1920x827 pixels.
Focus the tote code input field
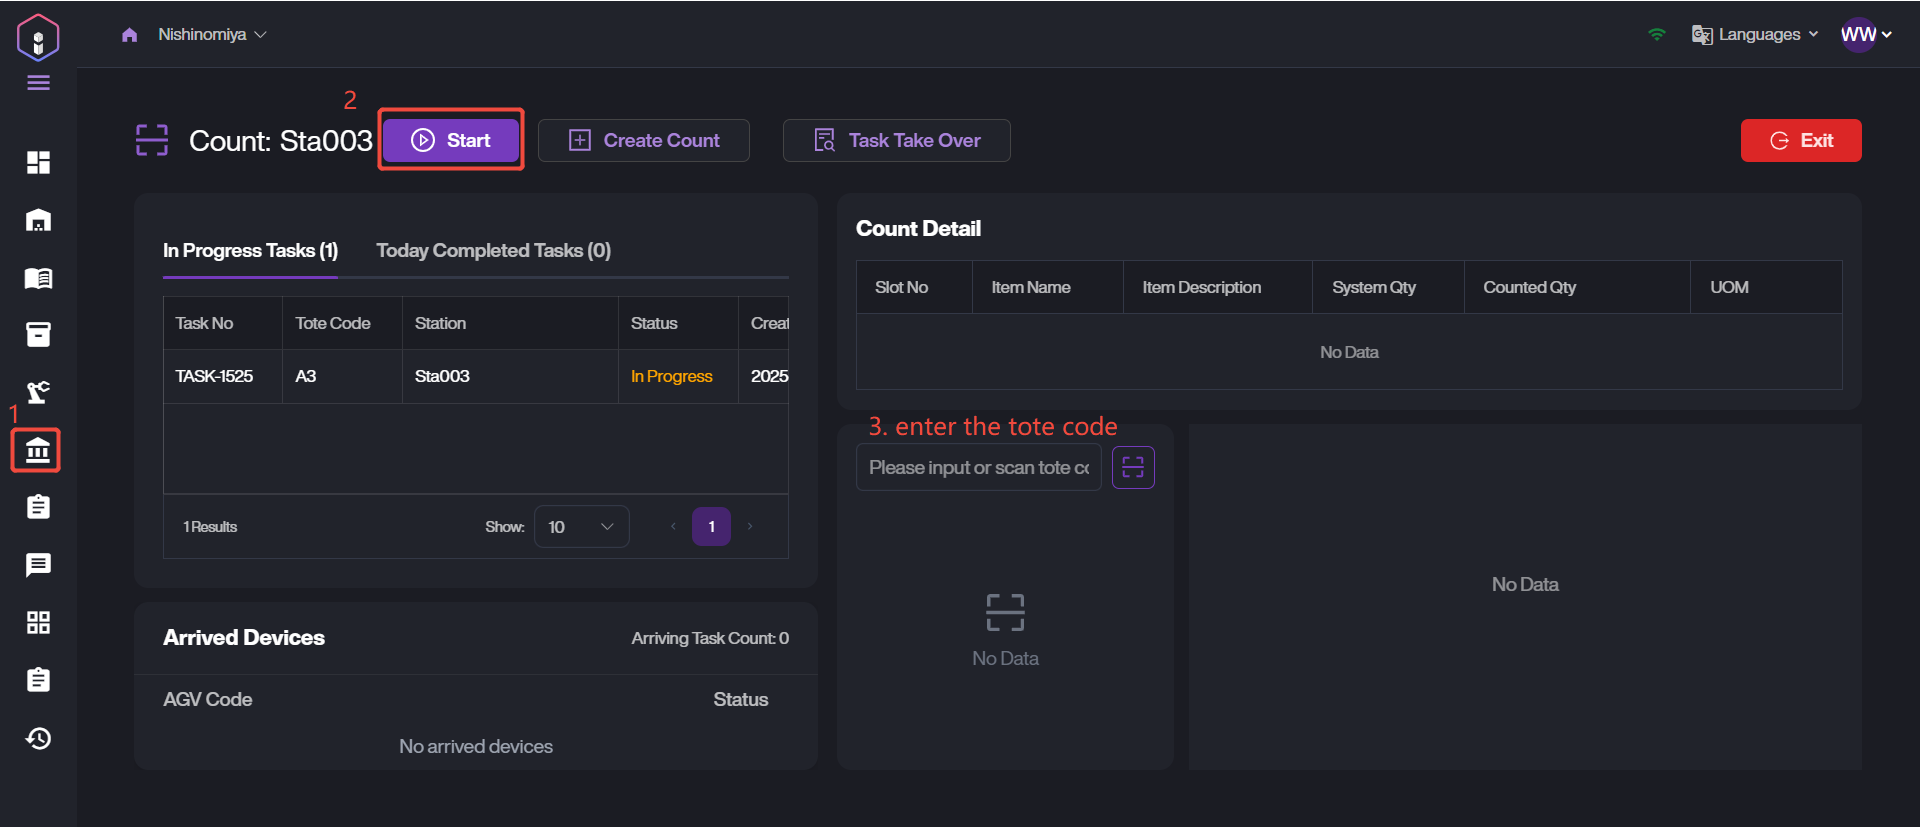point(977,468)
